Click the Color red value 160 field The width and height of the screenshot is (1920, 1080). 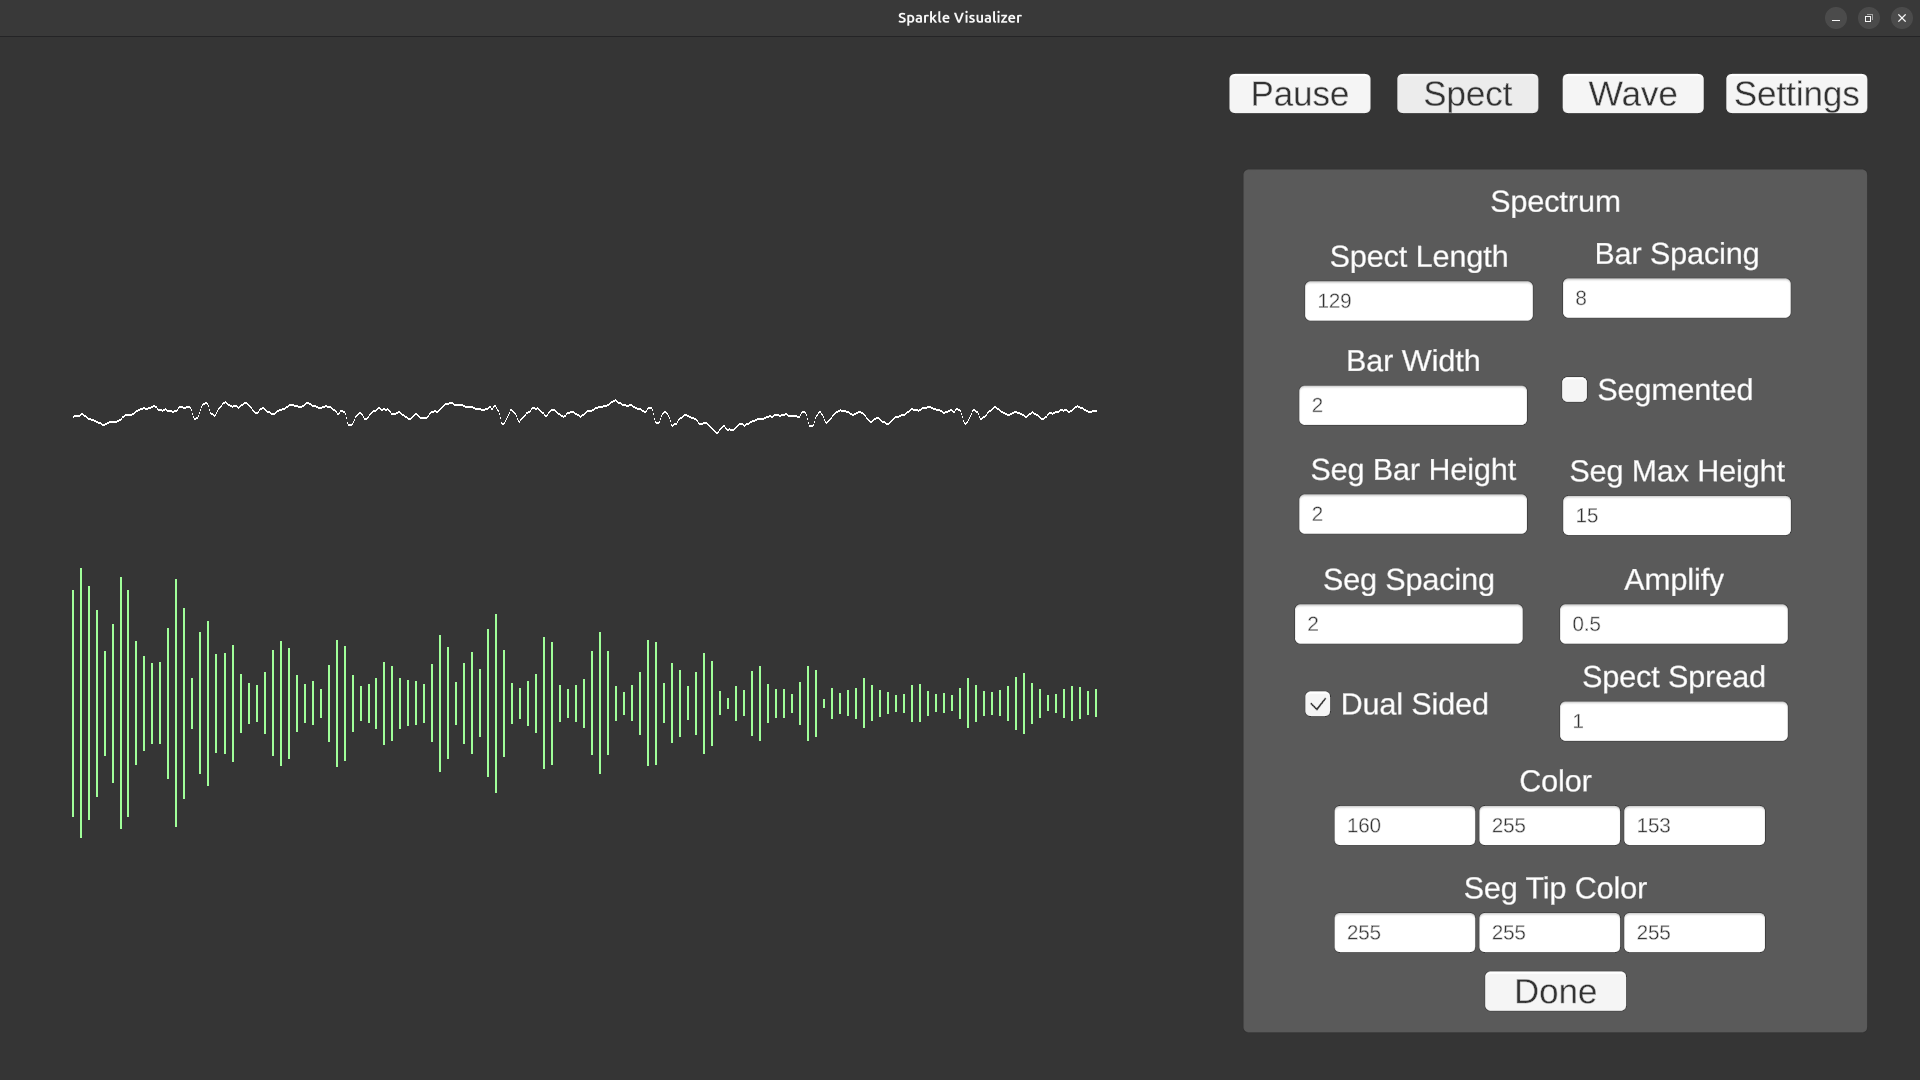(1404, 826)
